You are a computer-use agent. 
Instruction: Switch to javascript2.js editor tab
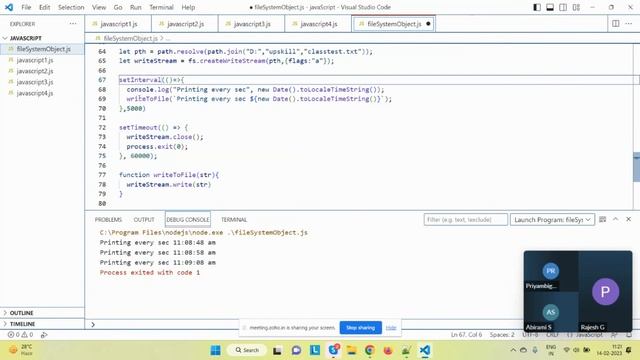[x=185, y=24]
